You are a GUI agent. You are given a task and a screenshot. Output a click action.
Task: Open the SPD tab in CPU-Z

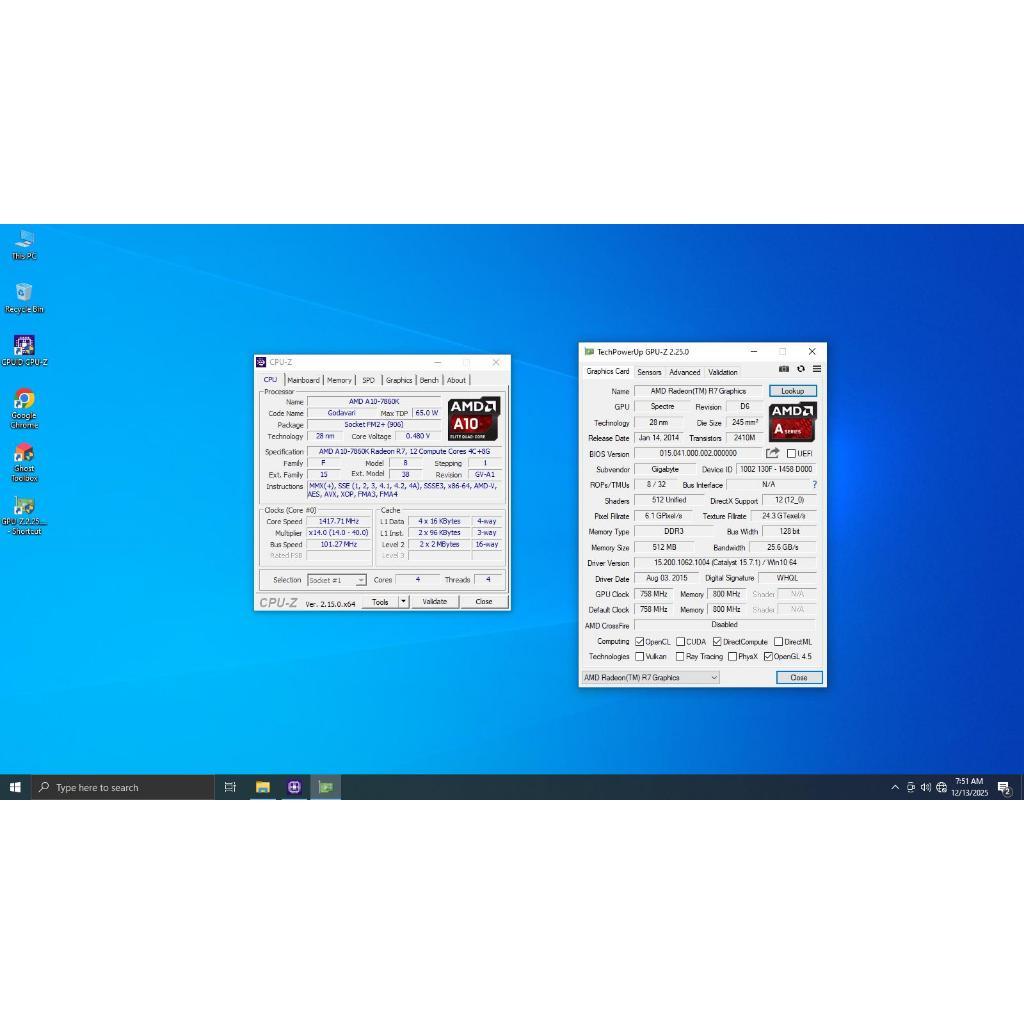(x=368, y=380)
